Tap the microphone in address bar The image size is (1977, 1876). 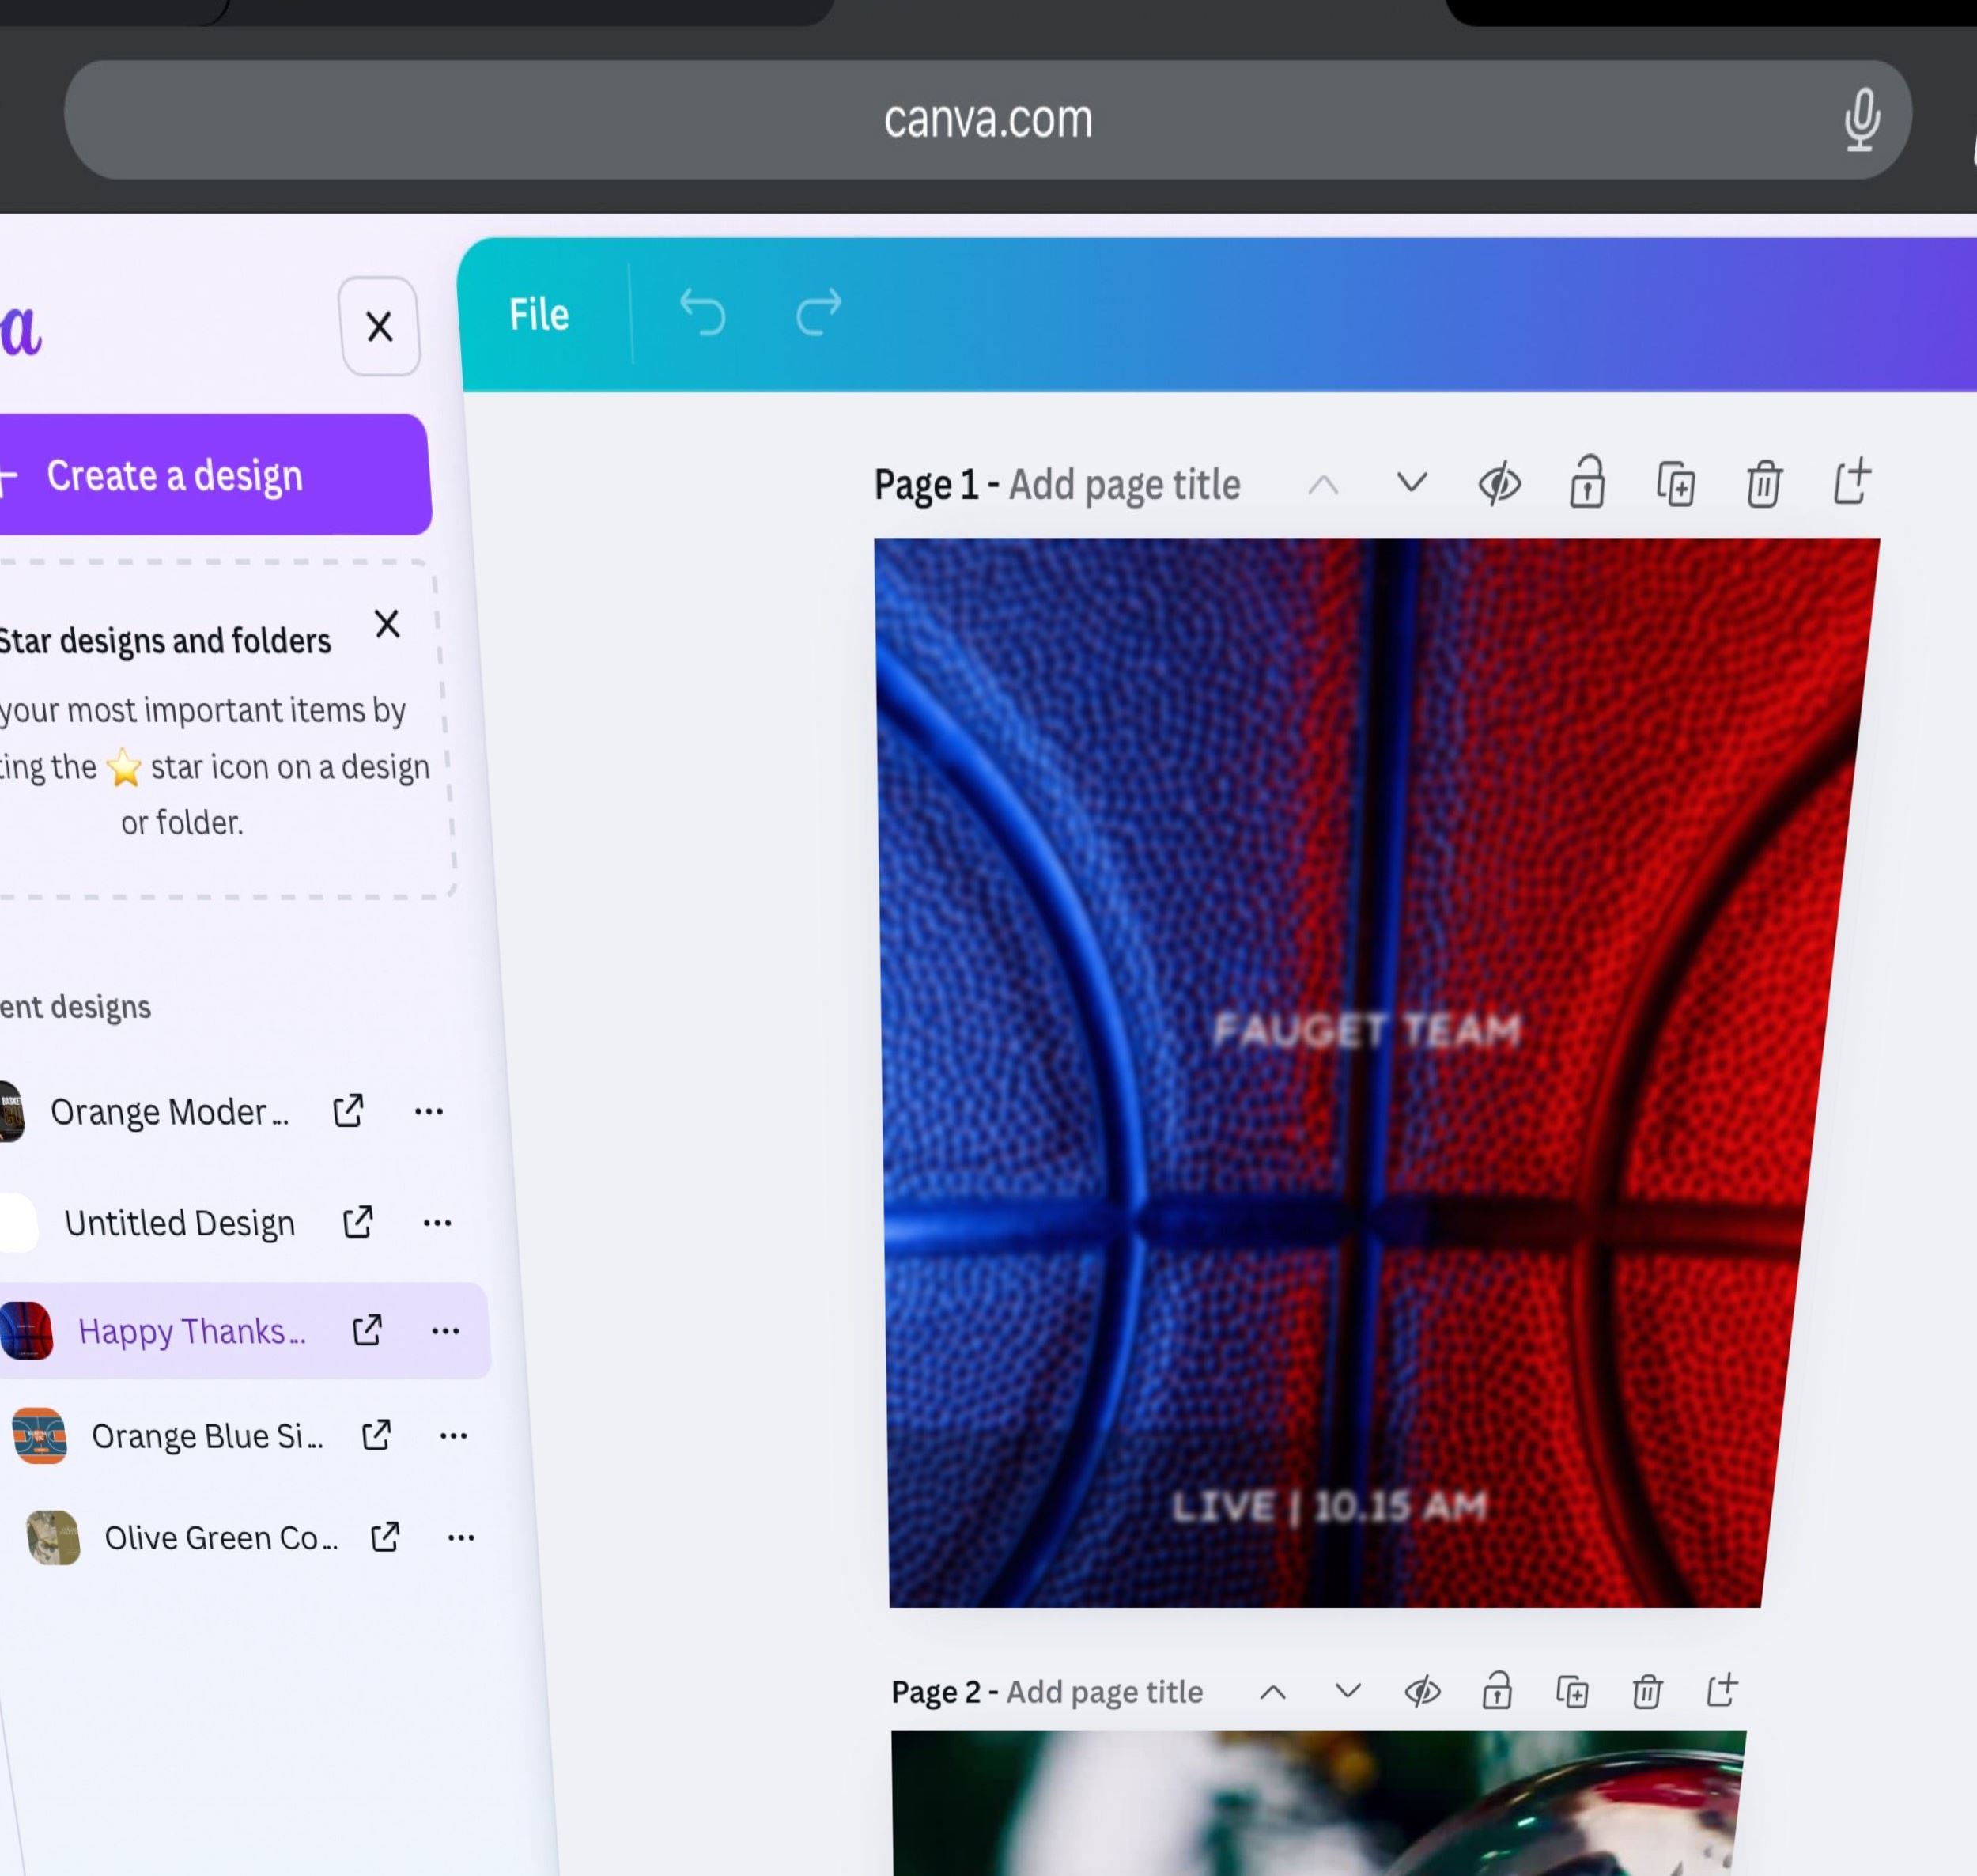point(1861,120)
